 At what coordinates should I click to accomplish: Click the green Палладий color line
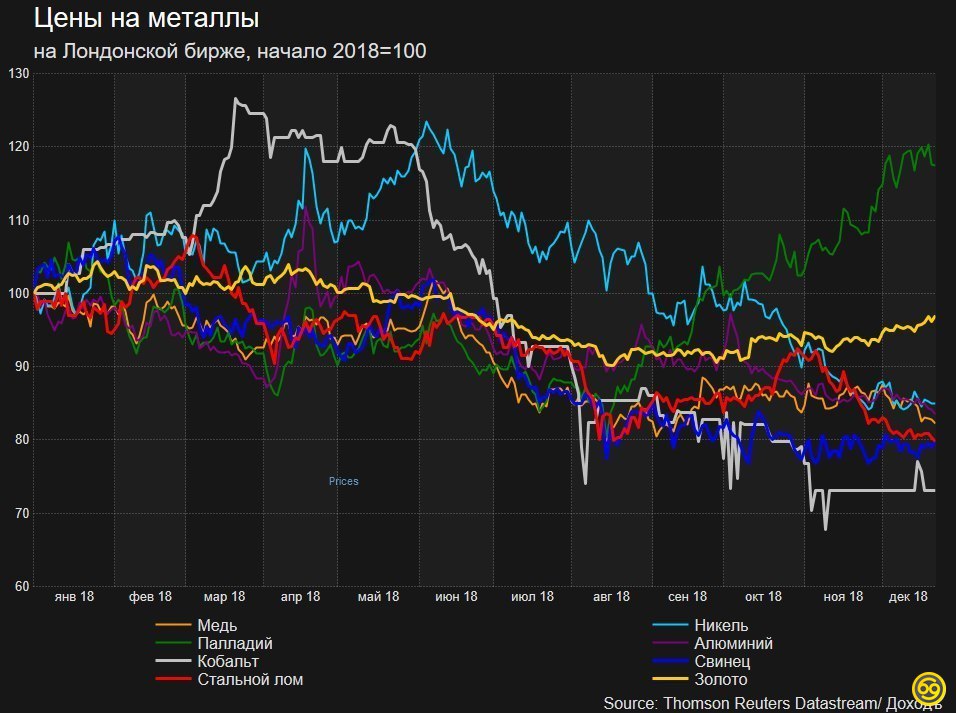pyautogui.click(x=173, y=643)
